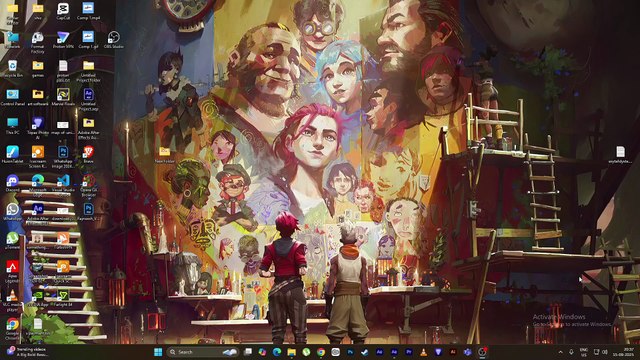
Task: Open Visual Studio Code desktop shortcut
Action: click(63, 185)
